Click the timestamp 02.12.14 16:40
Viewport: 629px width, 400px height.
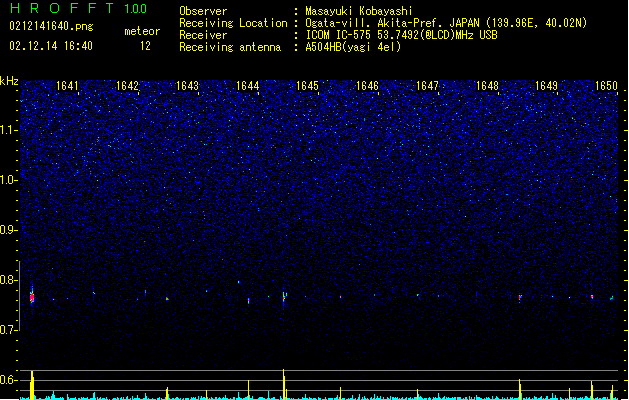point(51,46)
